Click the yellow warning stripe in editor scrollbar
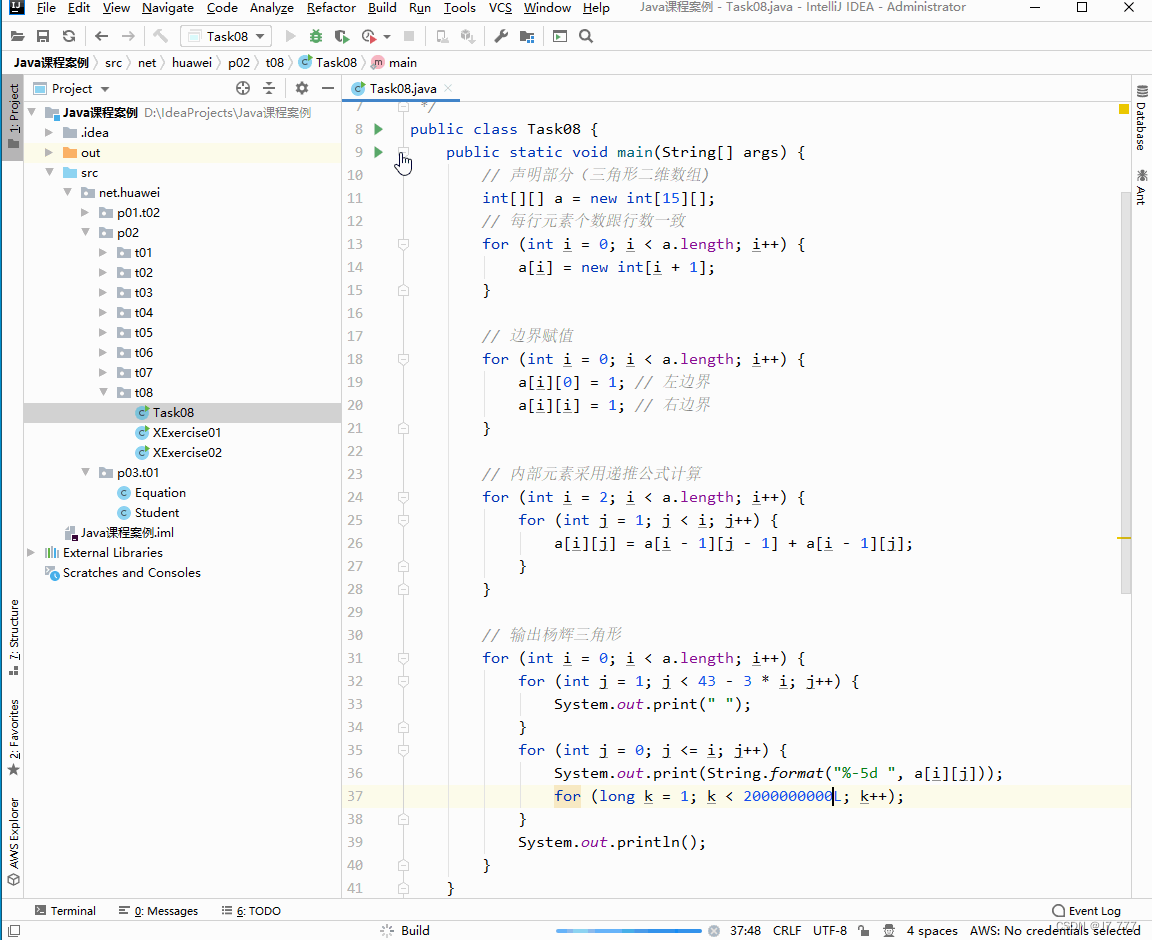This screenshot has width=1152, height=940. pyautogui.click(x=1123, y=538)
